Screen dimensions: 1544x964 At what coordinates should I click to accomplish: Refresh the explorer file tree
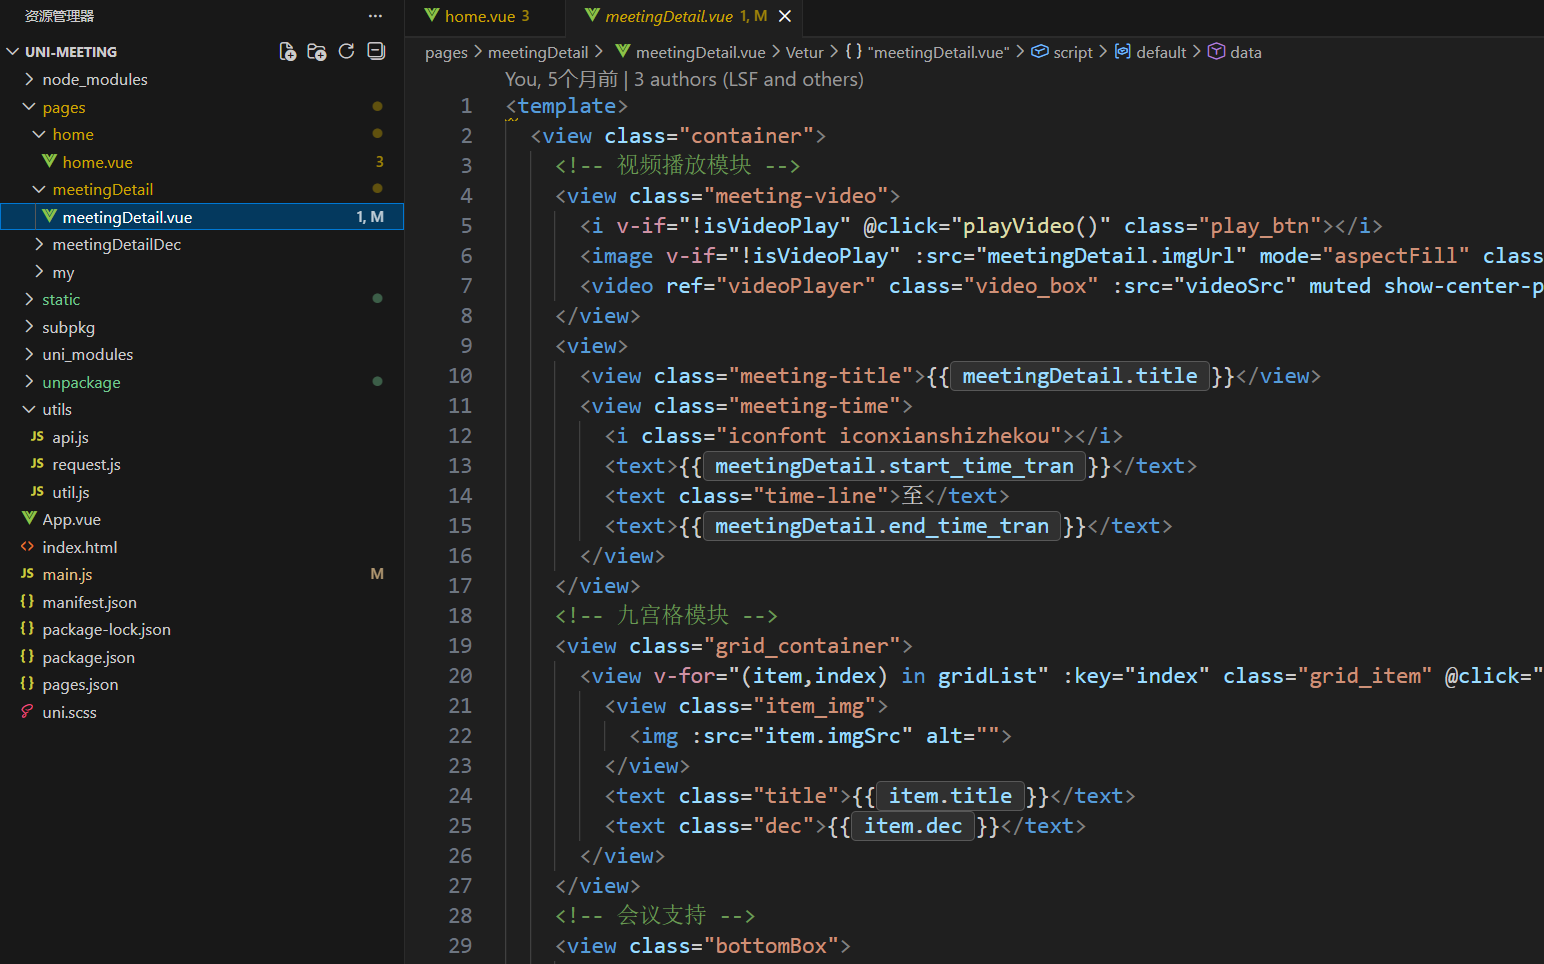347,52
